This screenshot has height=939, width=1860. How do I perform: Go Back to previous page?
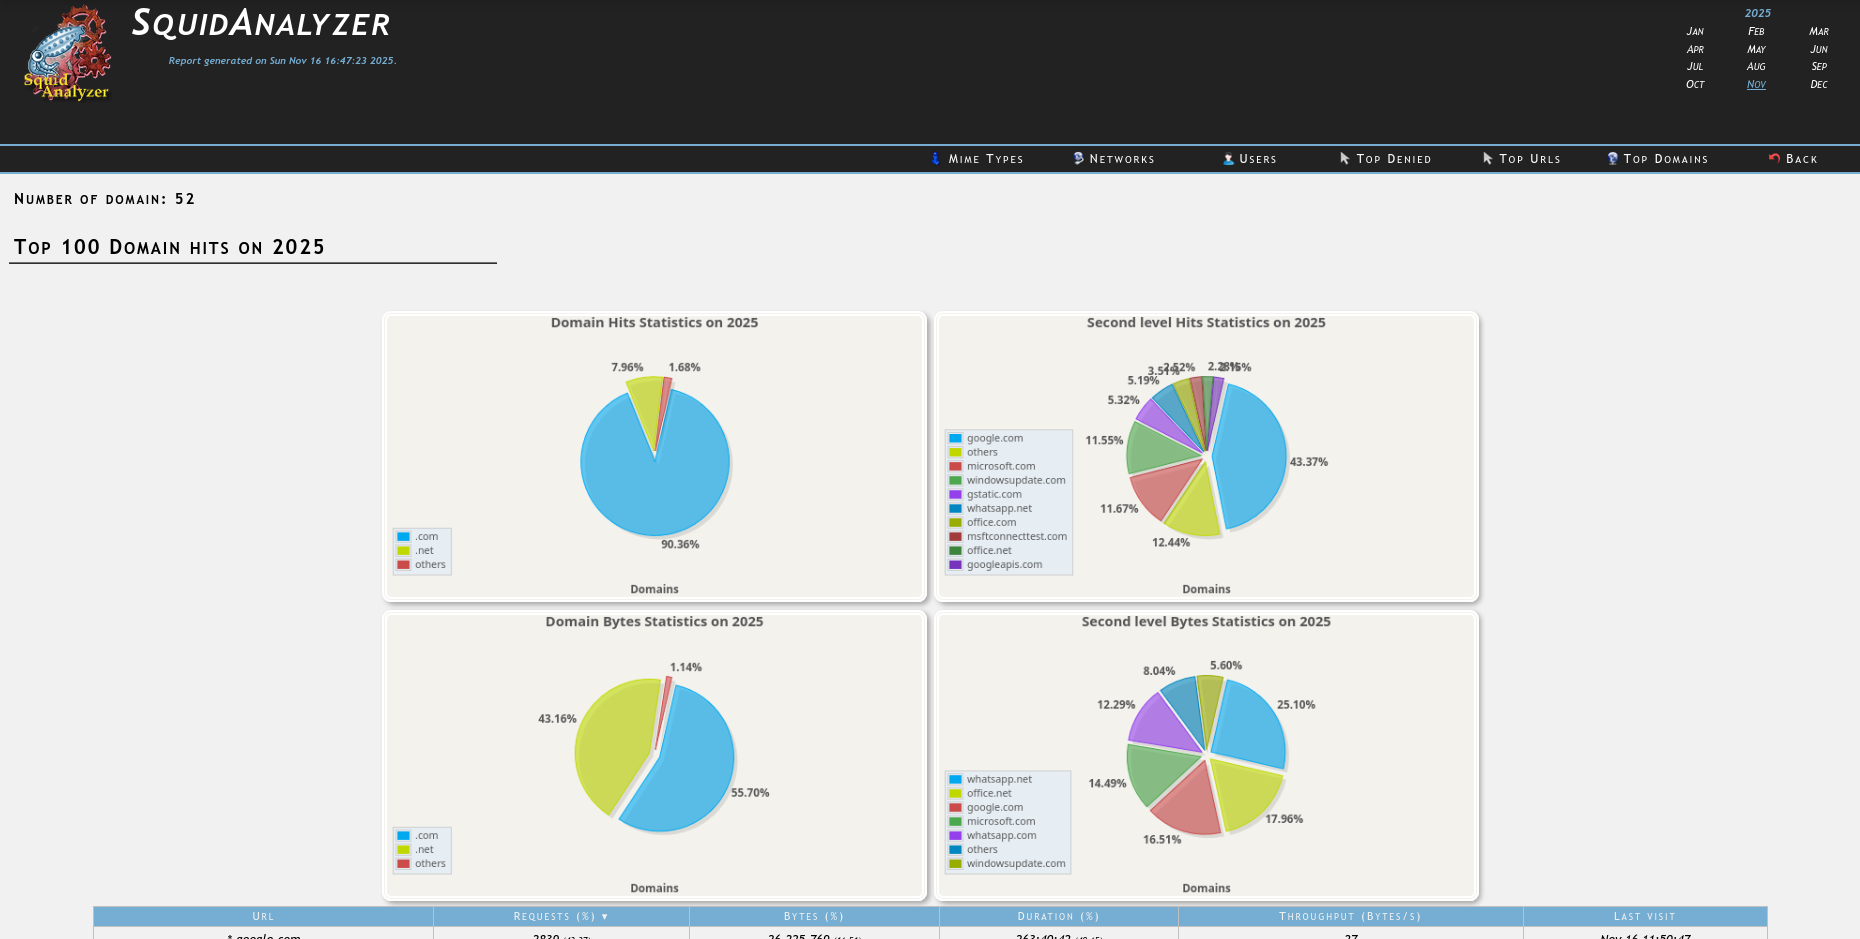1802,159
